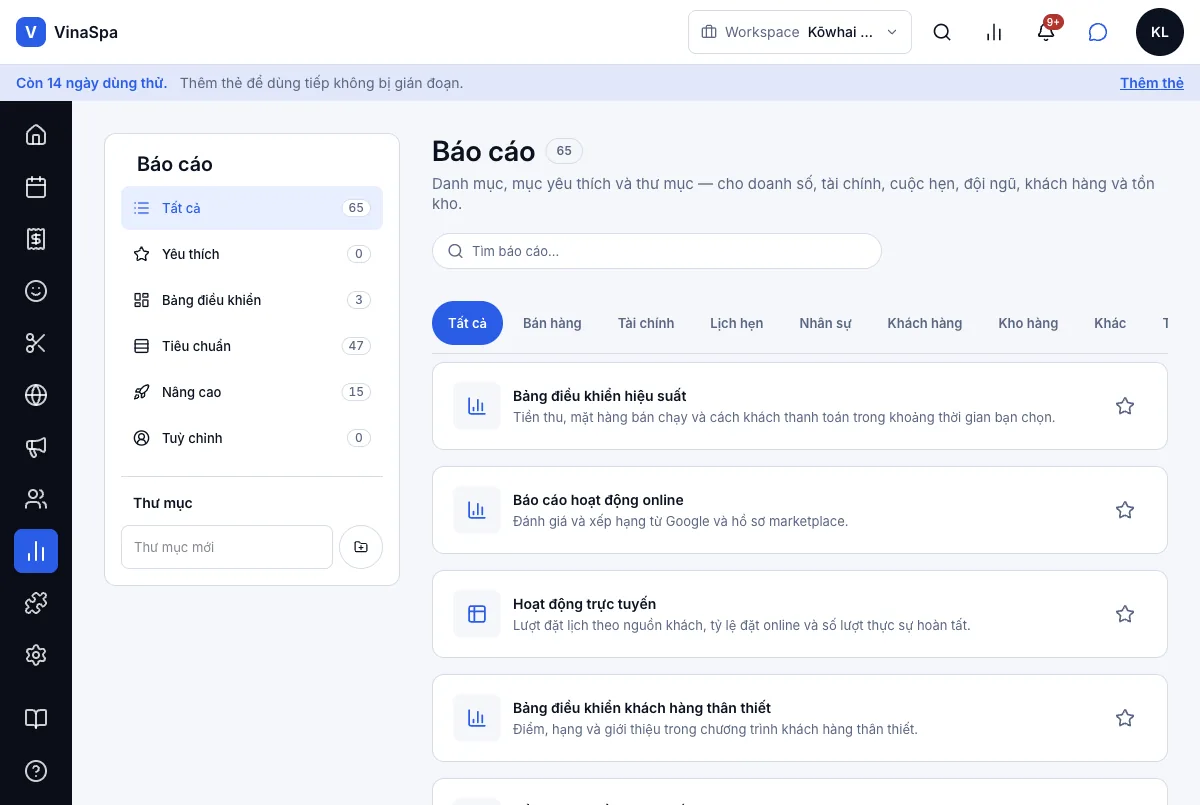The height and width of the screenshot is (805, 1200).
Task: Click the Thêm thẻ link
Action: coord(1152,83)
